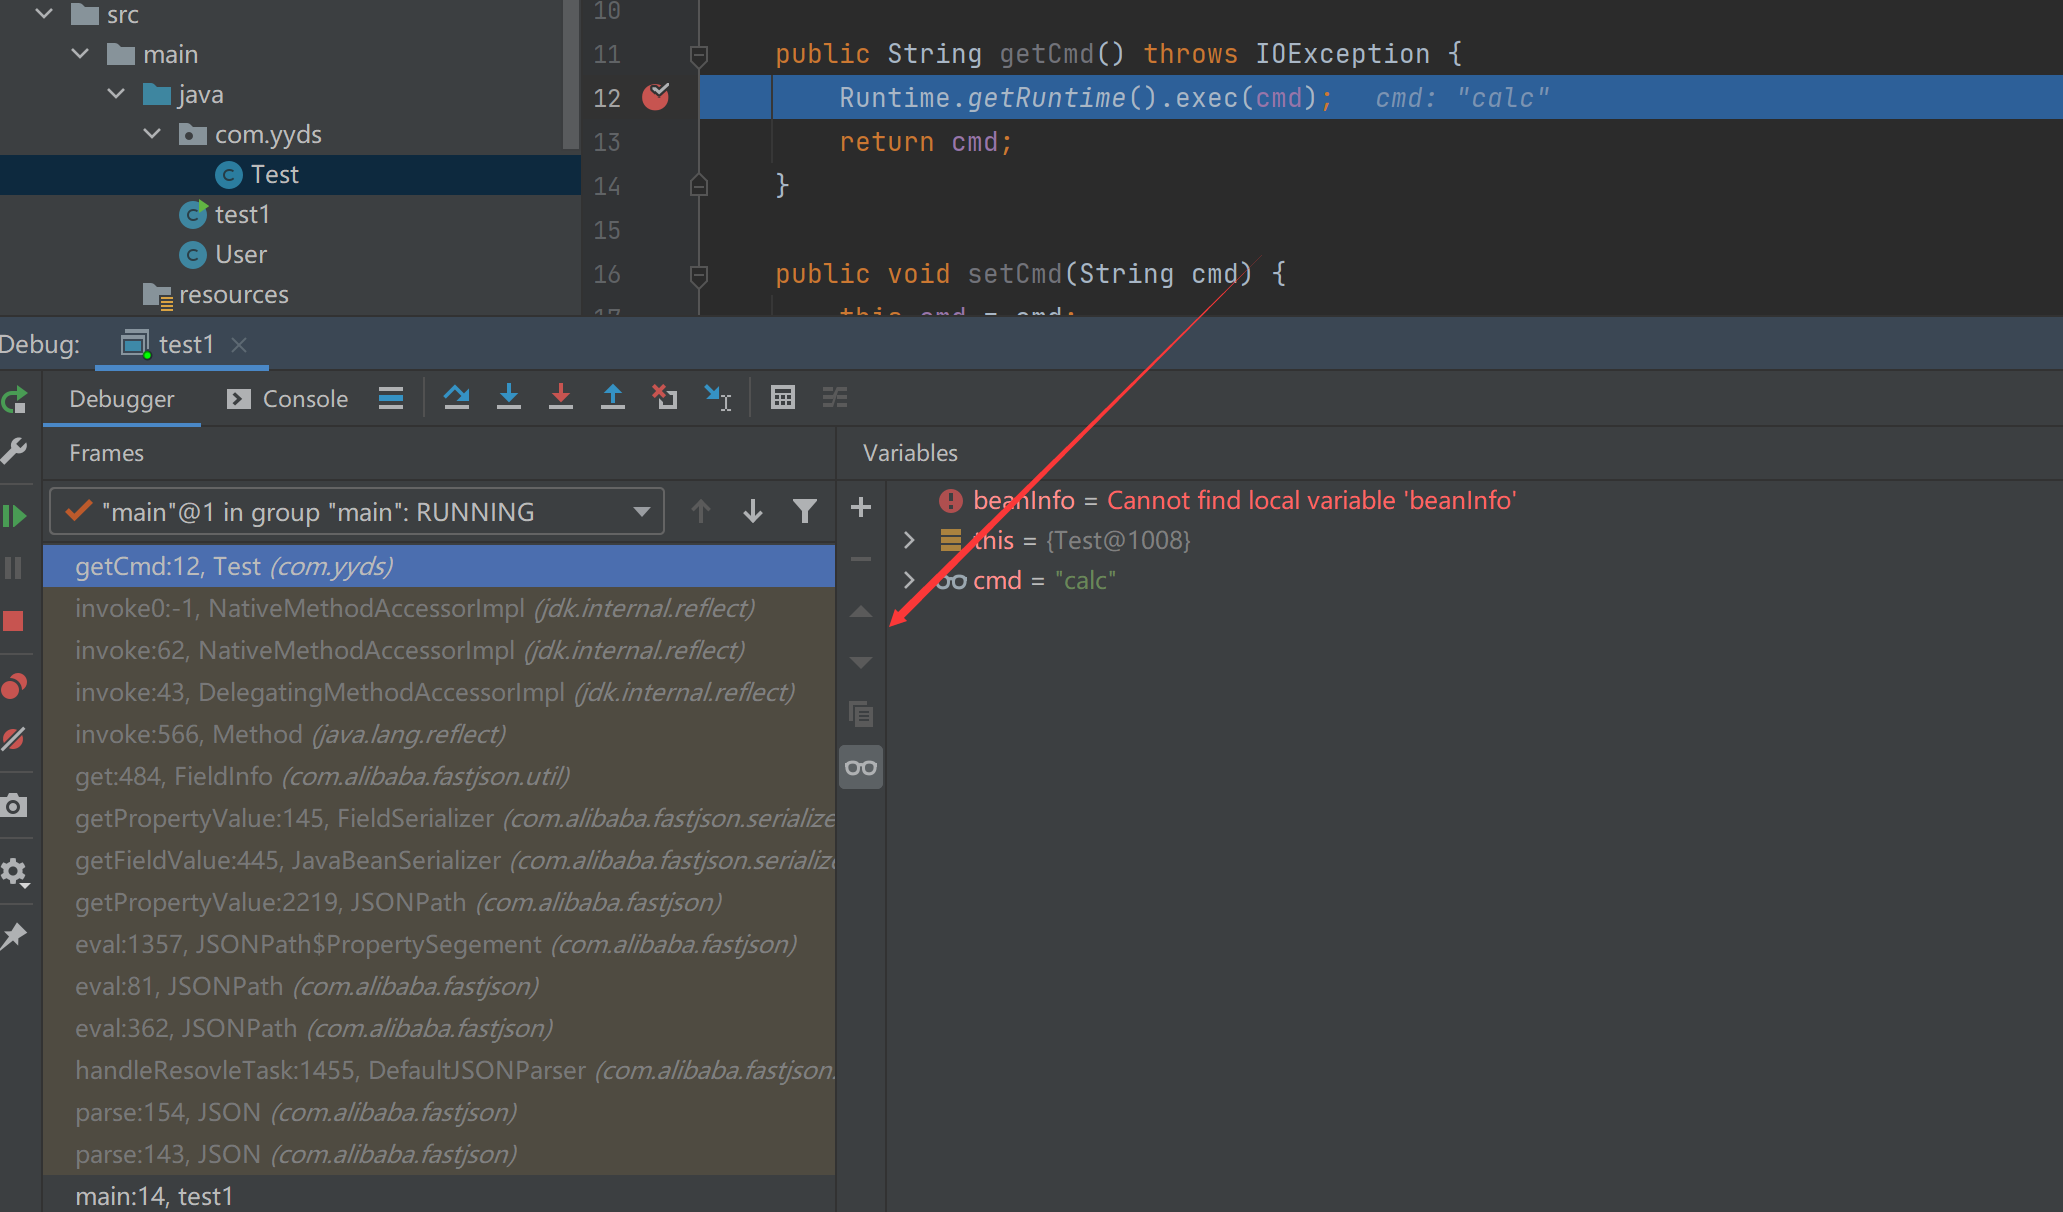
Task: Open debugger settings via wrench icon
Action: [x=14, y=451]
